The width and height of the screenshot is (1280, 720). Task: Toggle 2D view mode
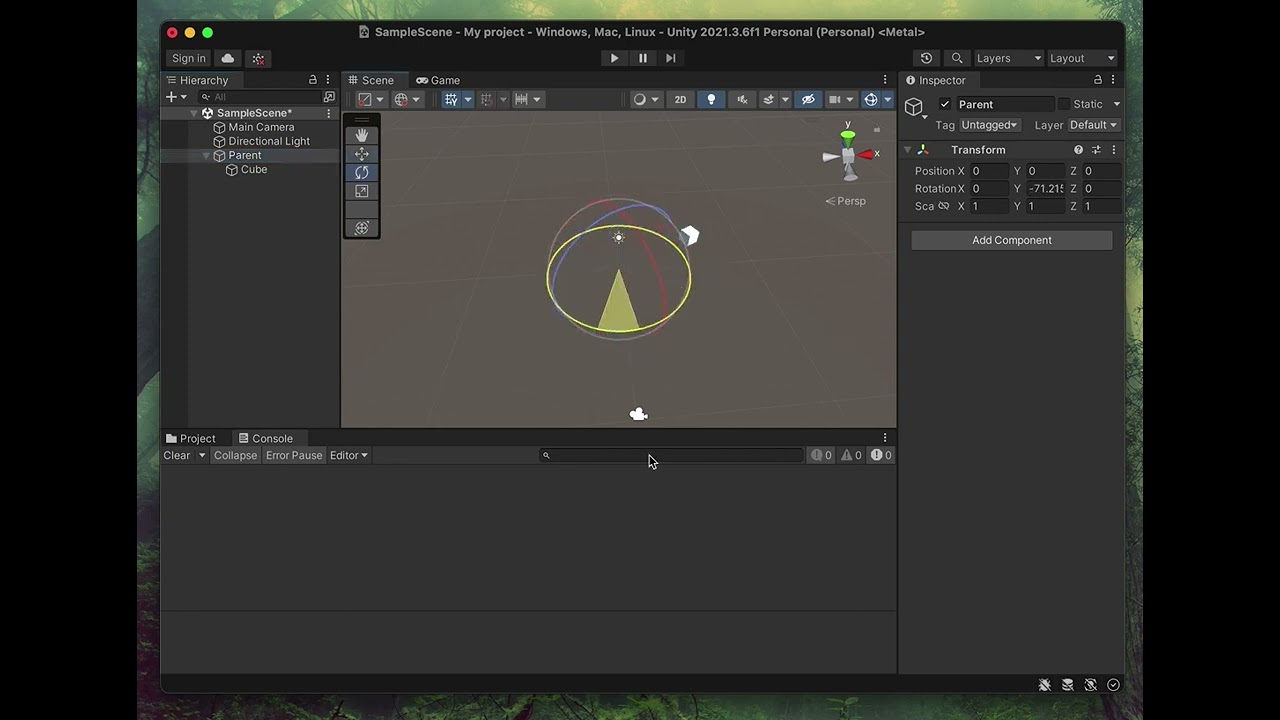[x=680, y=99]
